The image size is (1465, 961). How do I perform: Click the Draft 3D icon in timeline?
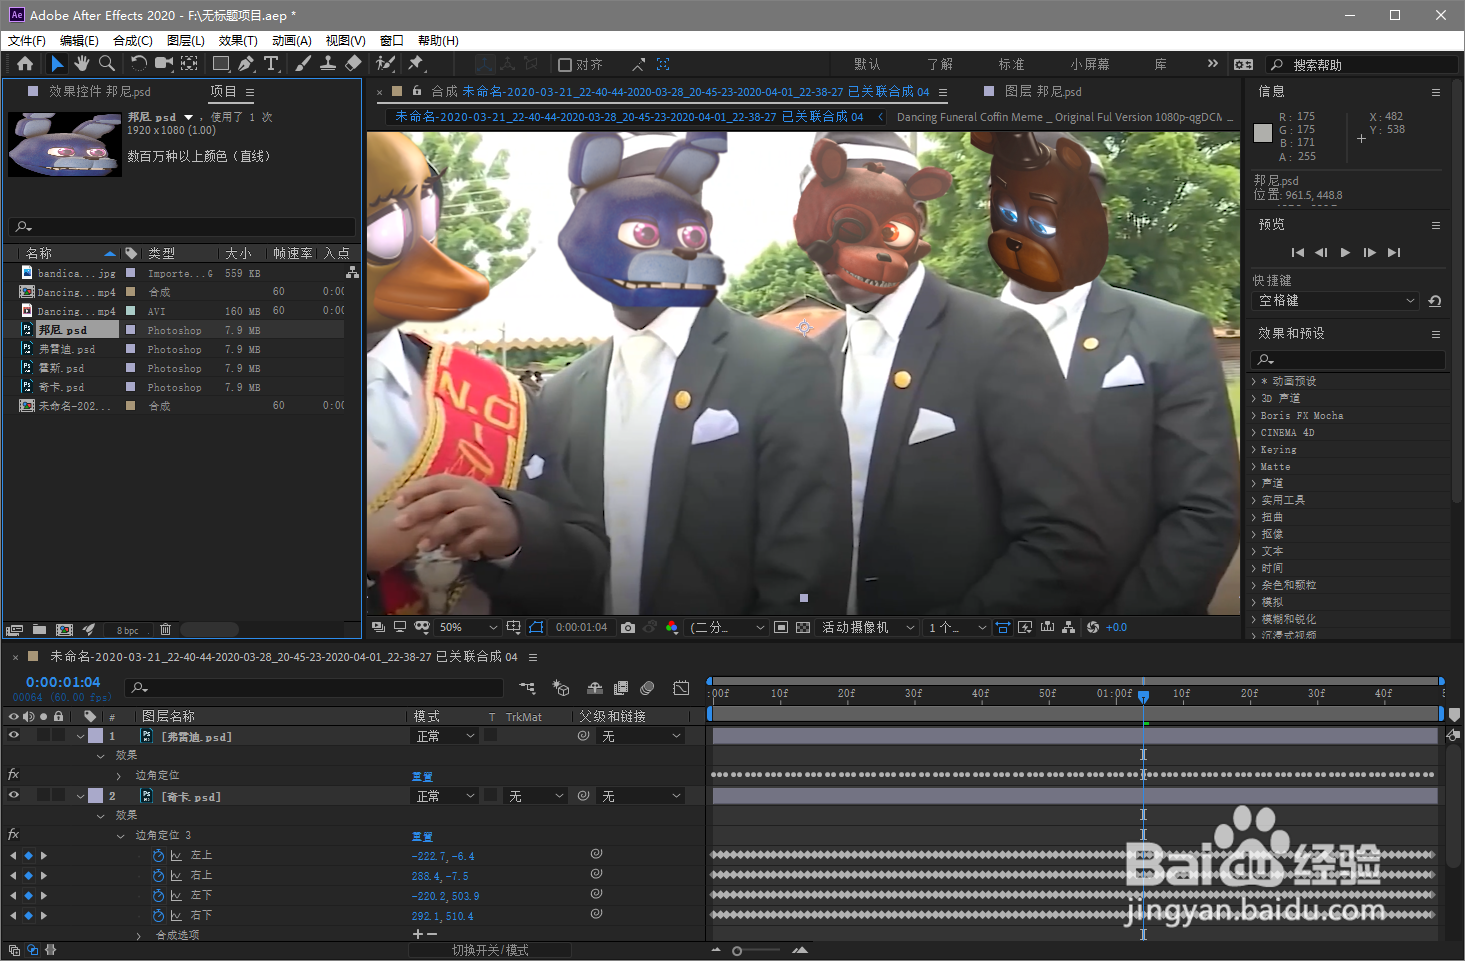(561, 688)
